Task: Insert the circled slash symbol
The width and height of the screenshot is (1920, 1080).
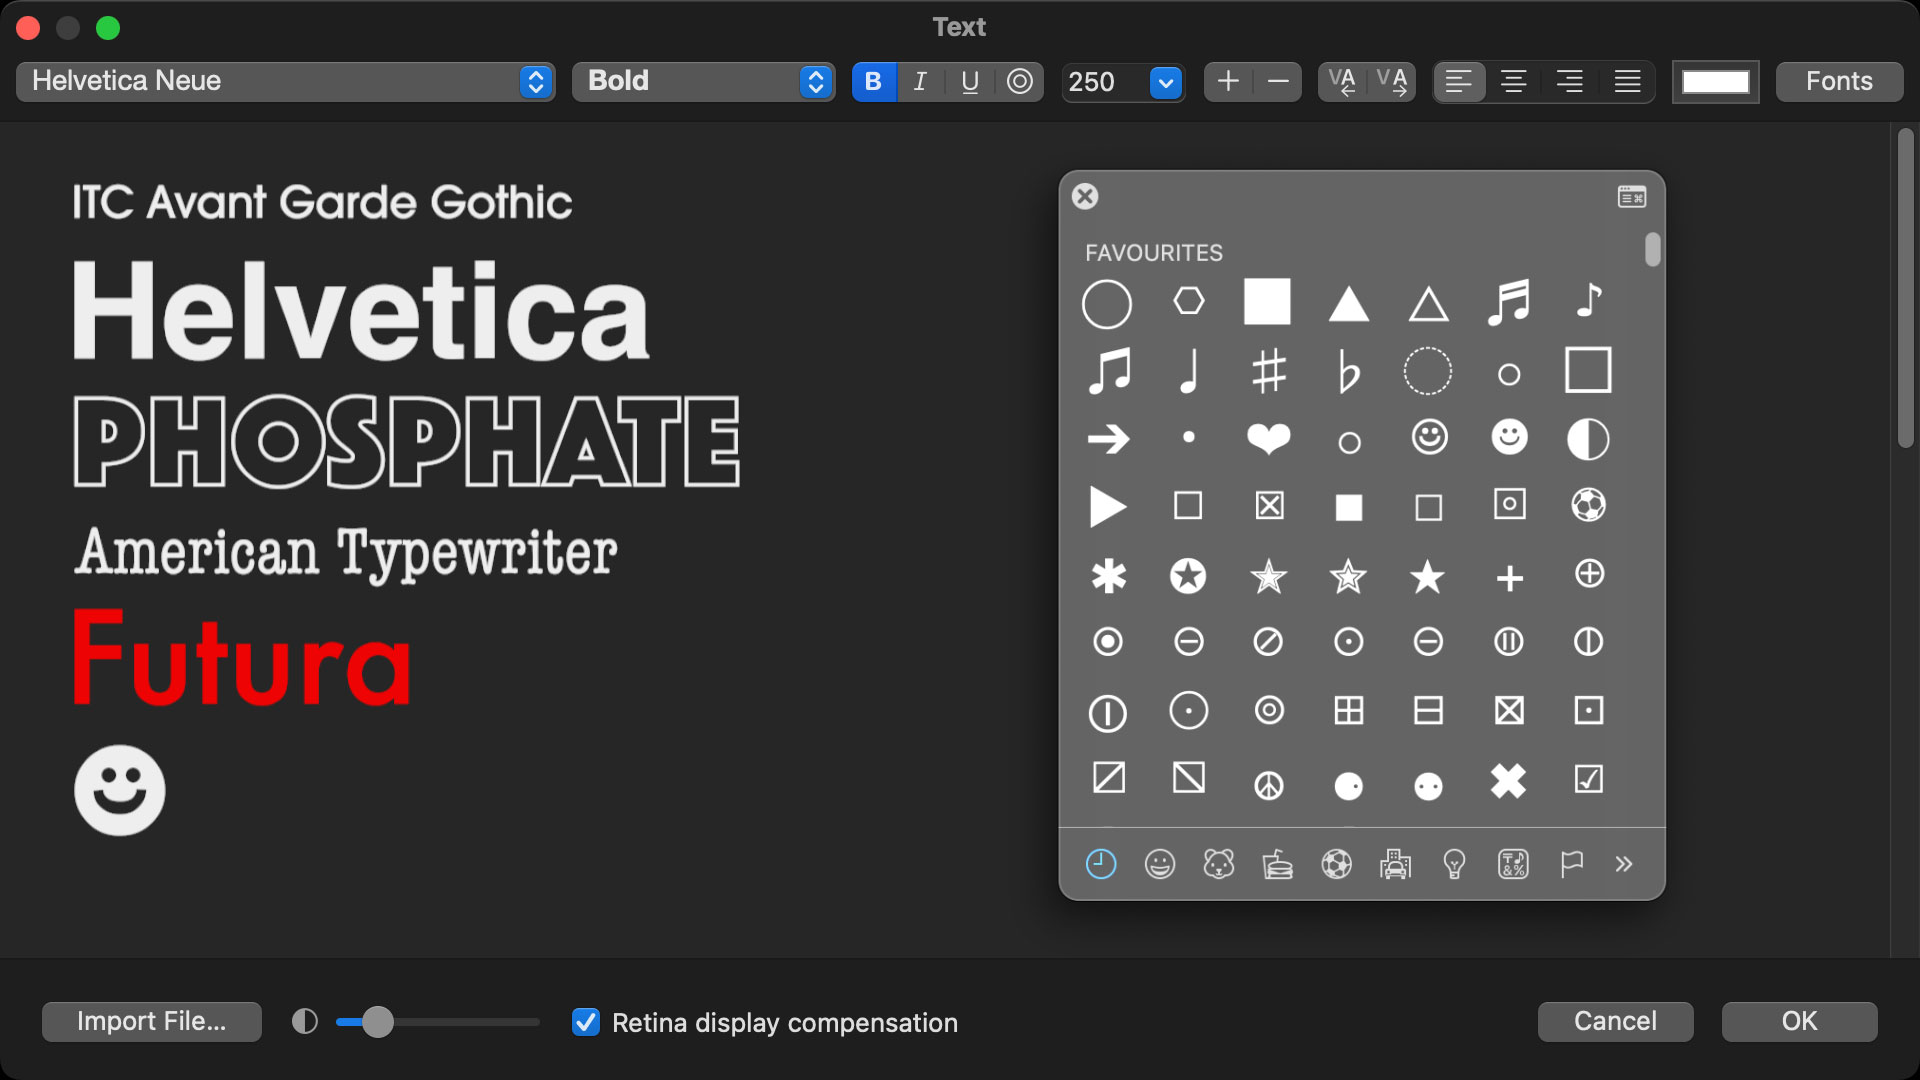Action: pos(1268,641)
